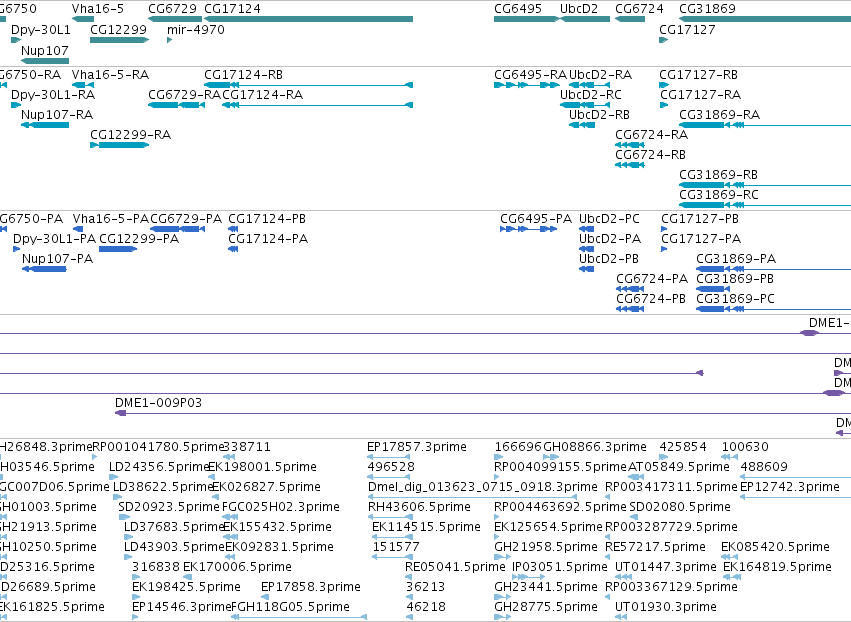
Task: Select the UbcD2-RB transcript label
Action: tap(599, 115)
